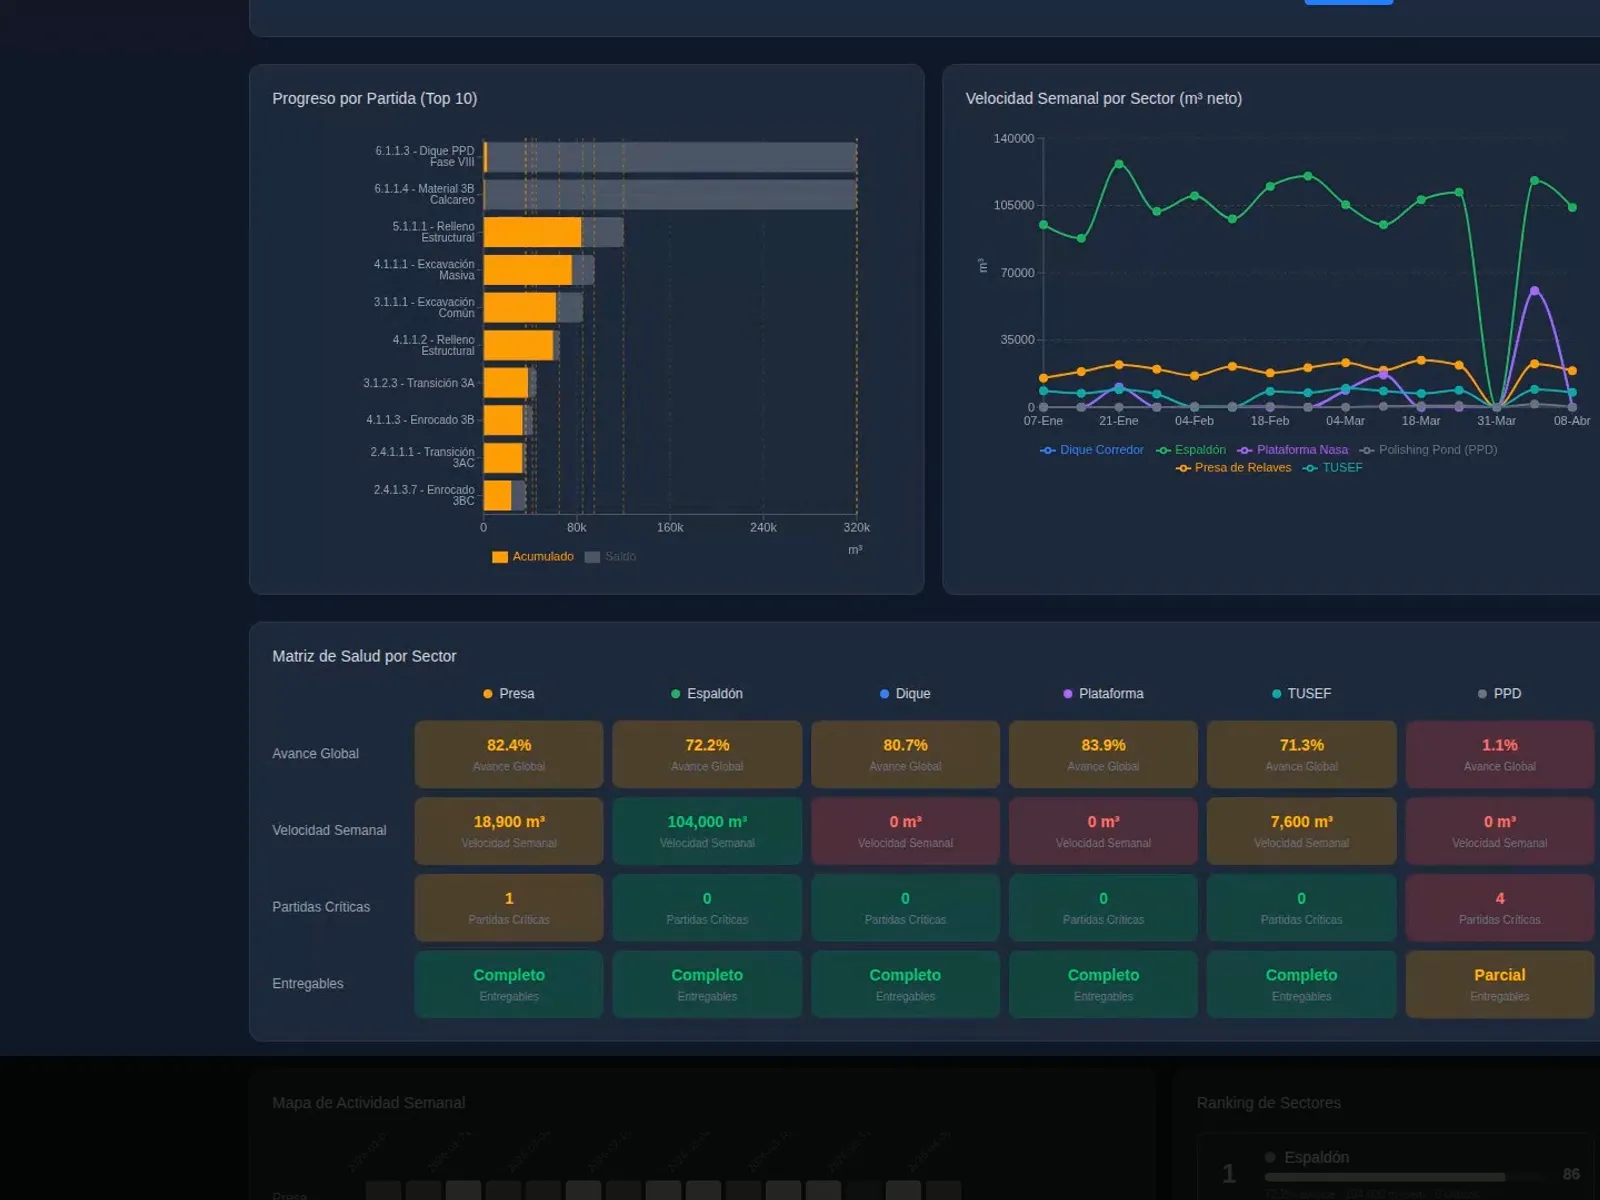Click the Presa column header in matrix
The width and height of the screenshot is (1600, 1200).
click(509, 694)
